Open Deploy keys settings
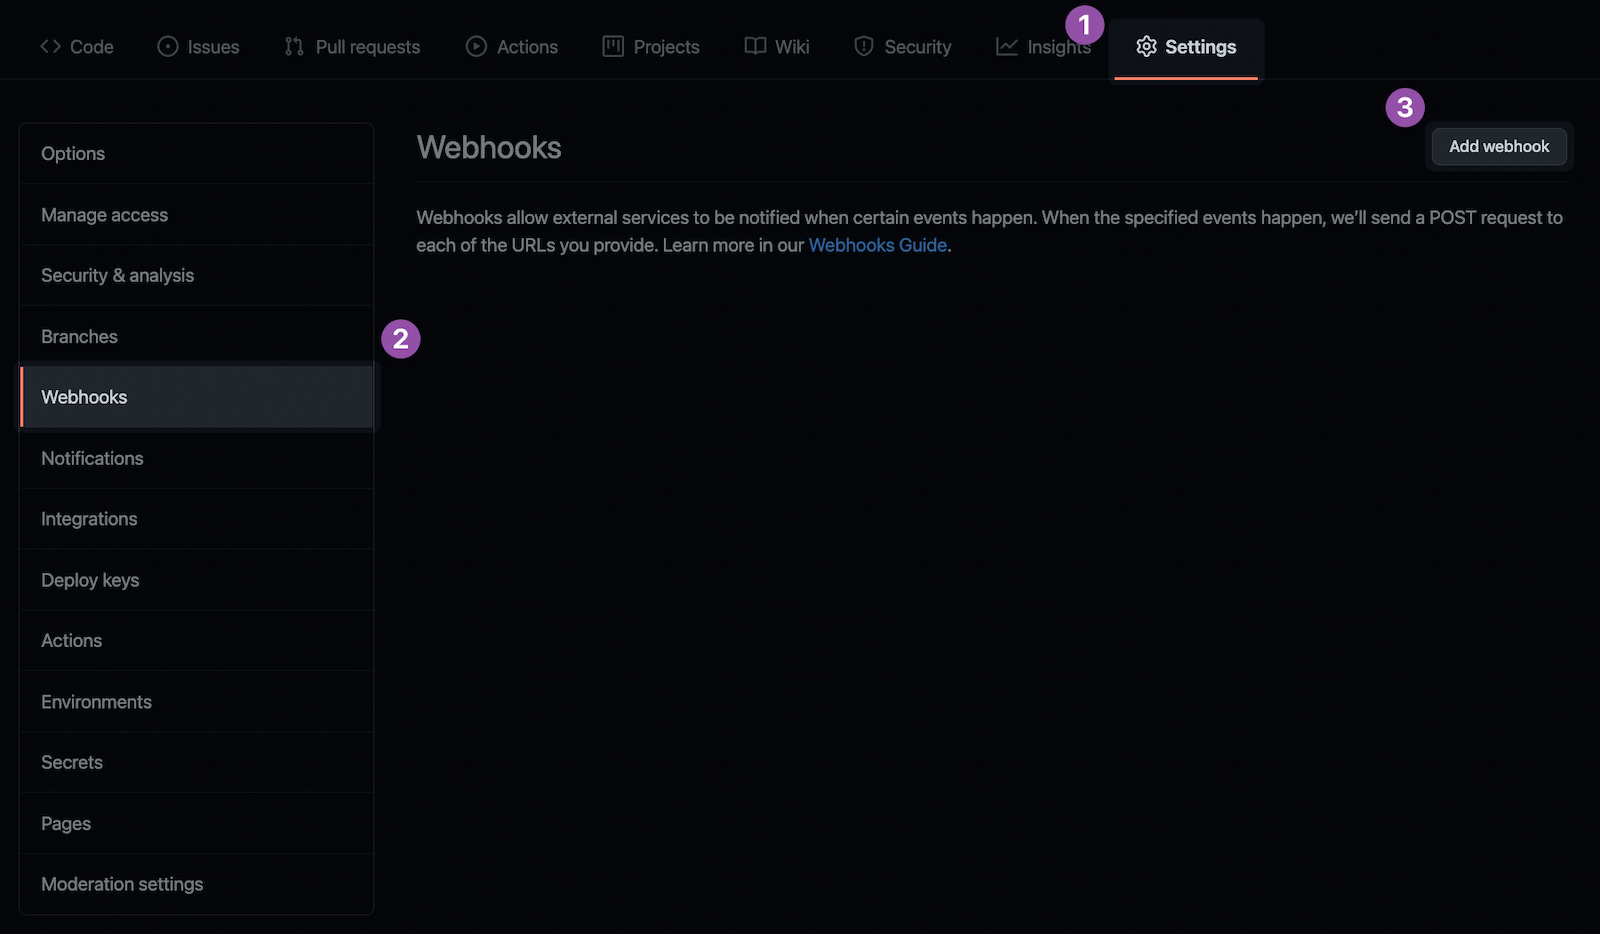This screenshot has height=934, width=1600. click(x=196, y=580)
